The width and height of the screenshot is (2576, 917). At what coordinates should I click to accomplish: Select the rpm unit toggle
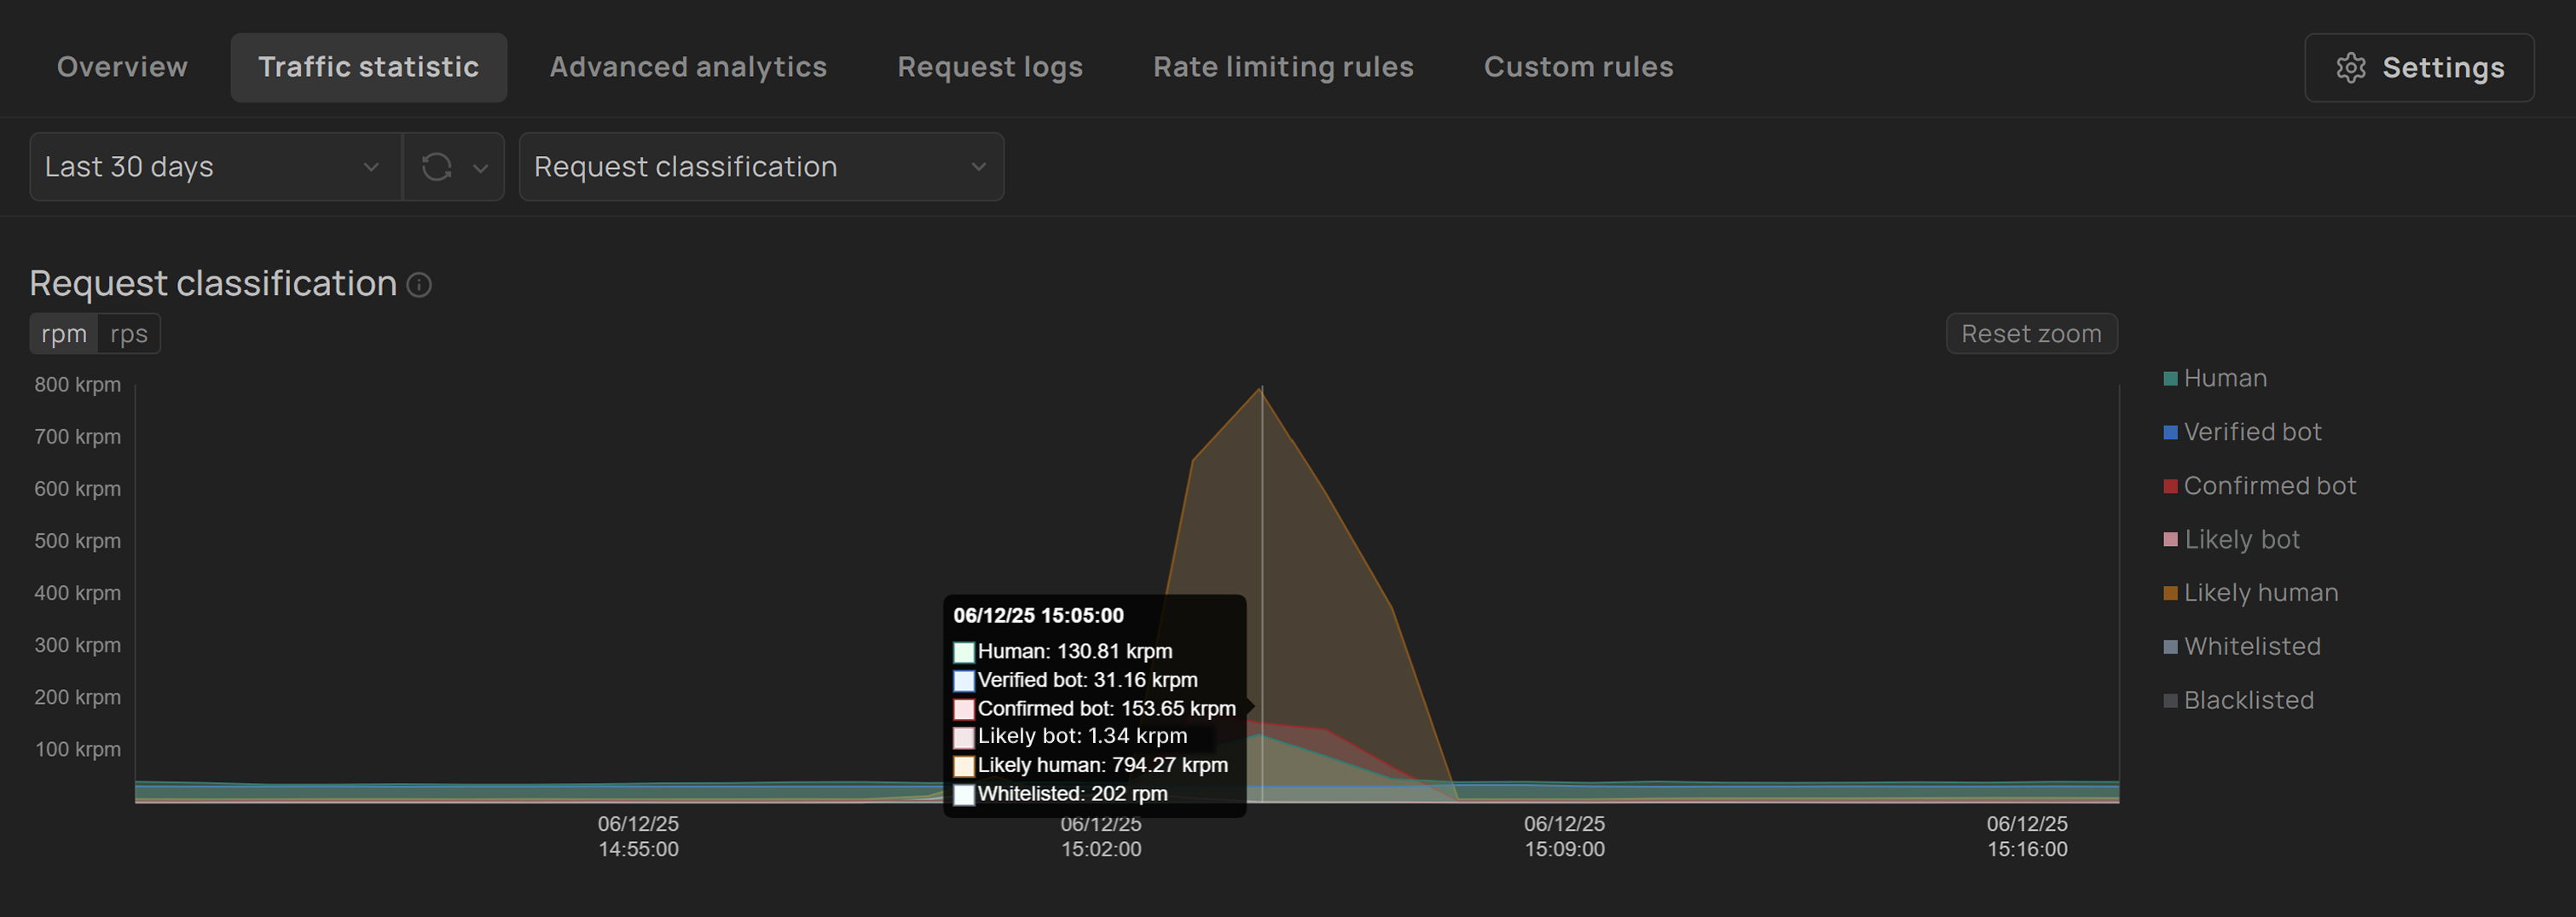coord(64,334)
